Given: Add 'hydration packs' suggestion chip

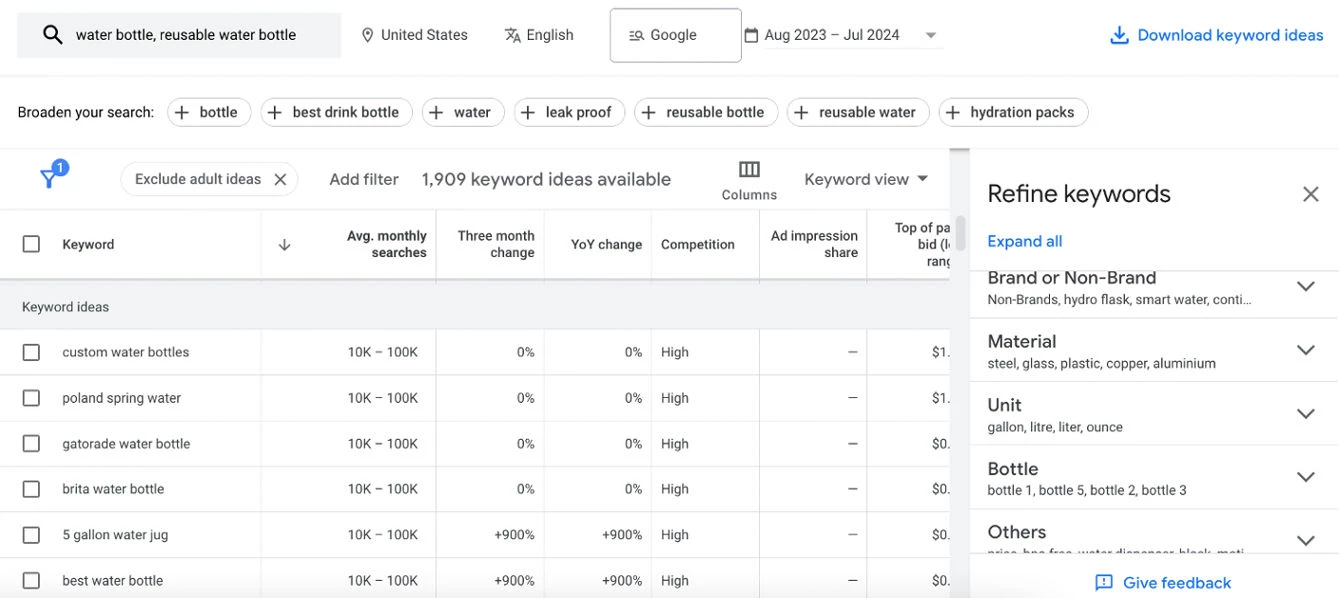Looking at the screenshot, I should tap(1013, 112).
